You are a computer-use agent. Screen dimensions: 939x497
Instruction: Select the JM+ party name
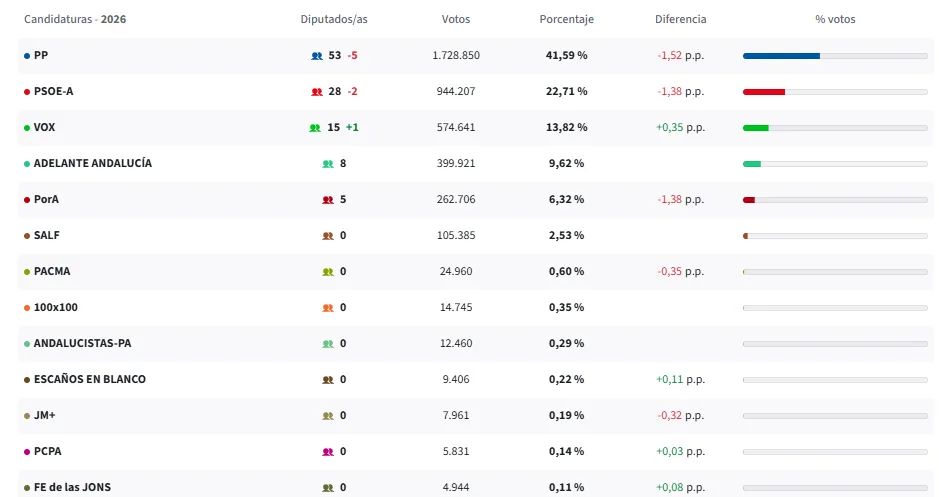[x=44, y=415]
